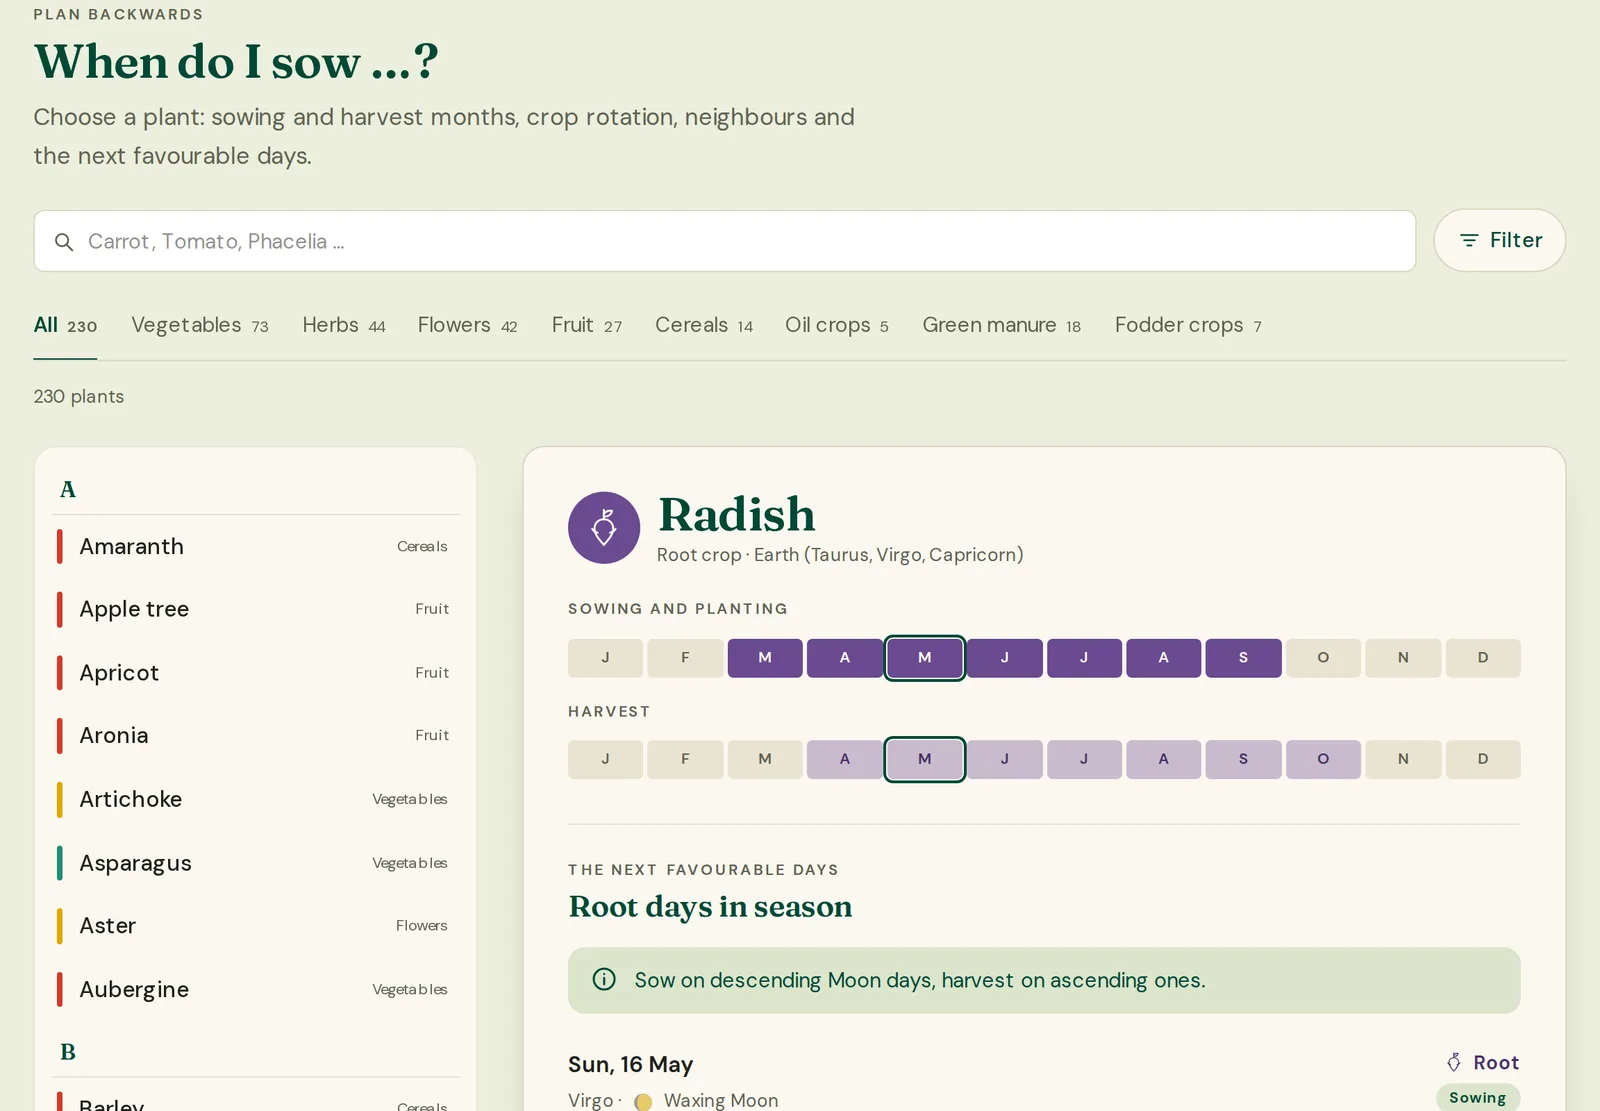Viewport: 1600px width, 1111px height.
Task: Click the March sowing month cell
Action: coord(765,658)
